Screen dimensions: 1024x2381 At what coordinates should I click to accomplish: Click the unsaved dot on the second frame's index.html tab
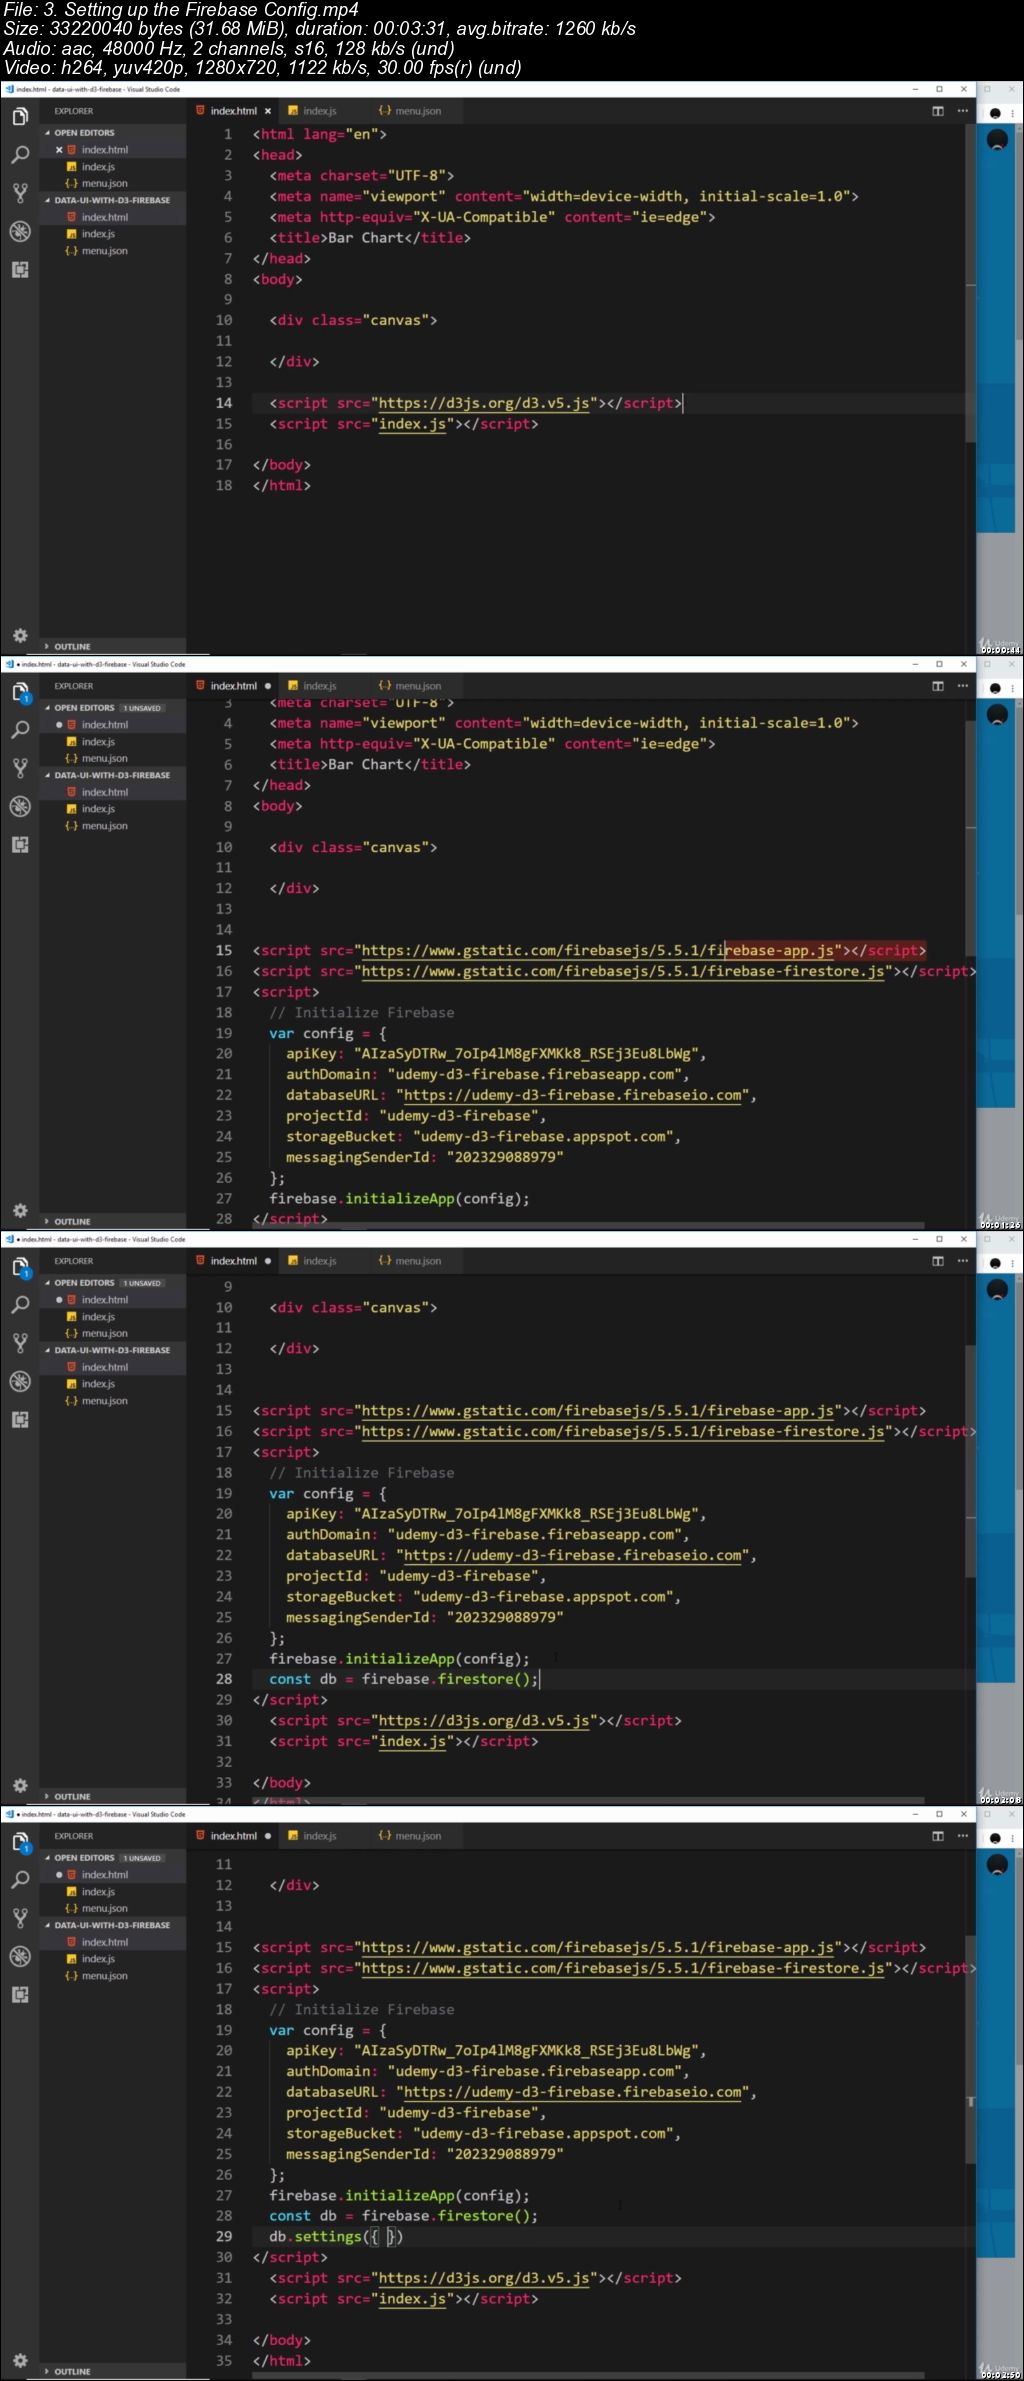coord(268,686)
